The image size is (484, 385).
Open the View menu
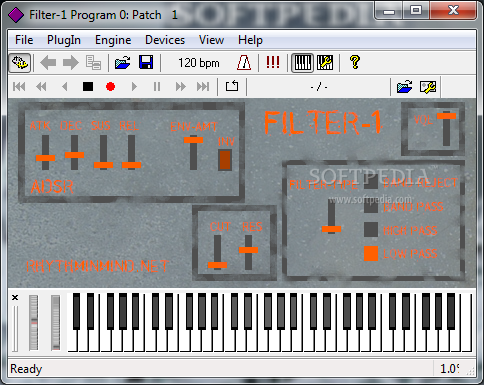(211, 40)
